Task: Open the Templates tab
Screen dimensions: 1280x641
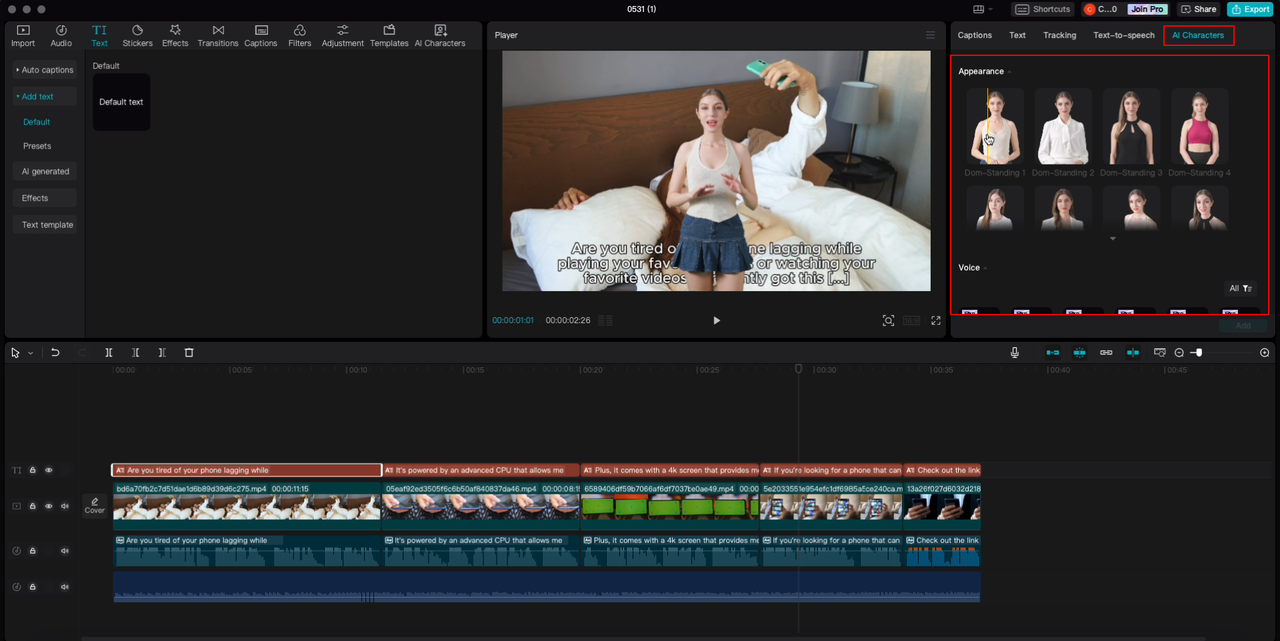Action: tap(389, 36)
